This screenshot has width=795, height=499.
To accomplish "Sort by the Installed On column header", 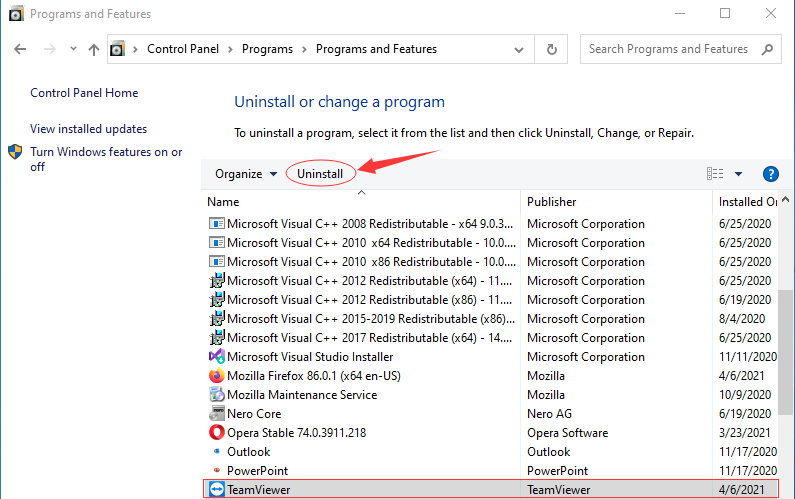I will pos(748,202).
